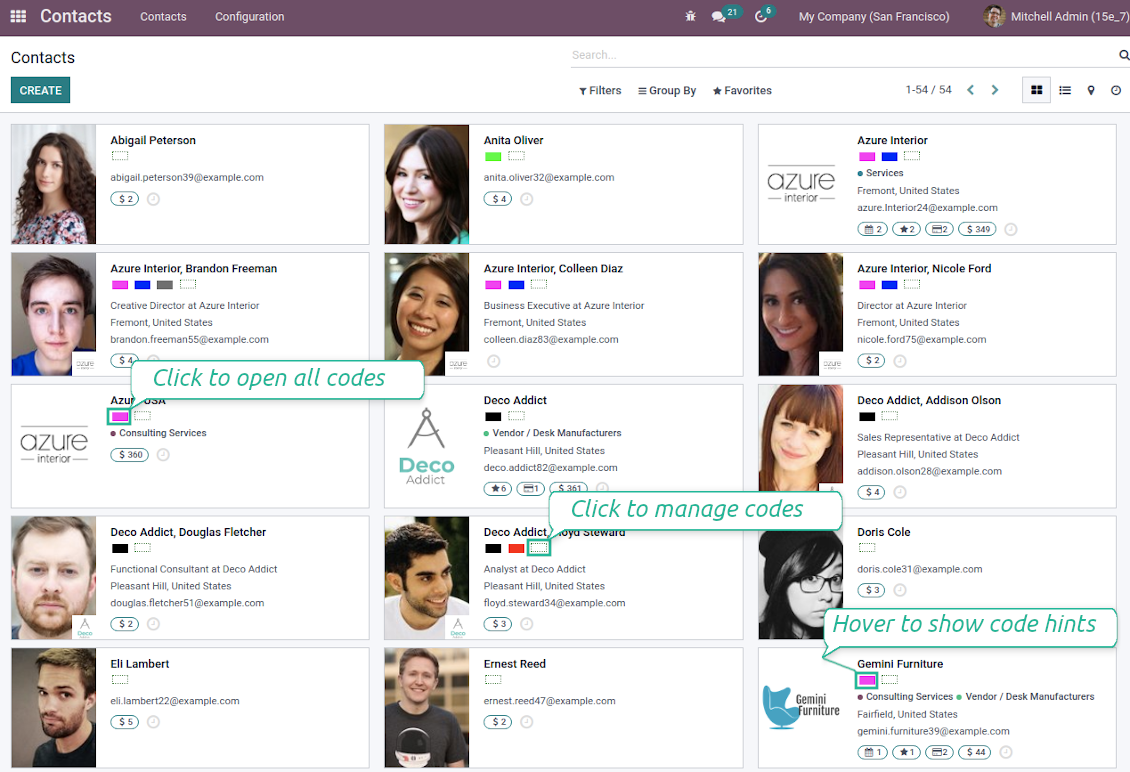
Task: Click dashed code box on Doris Cole card
Action: click(867, 548)
